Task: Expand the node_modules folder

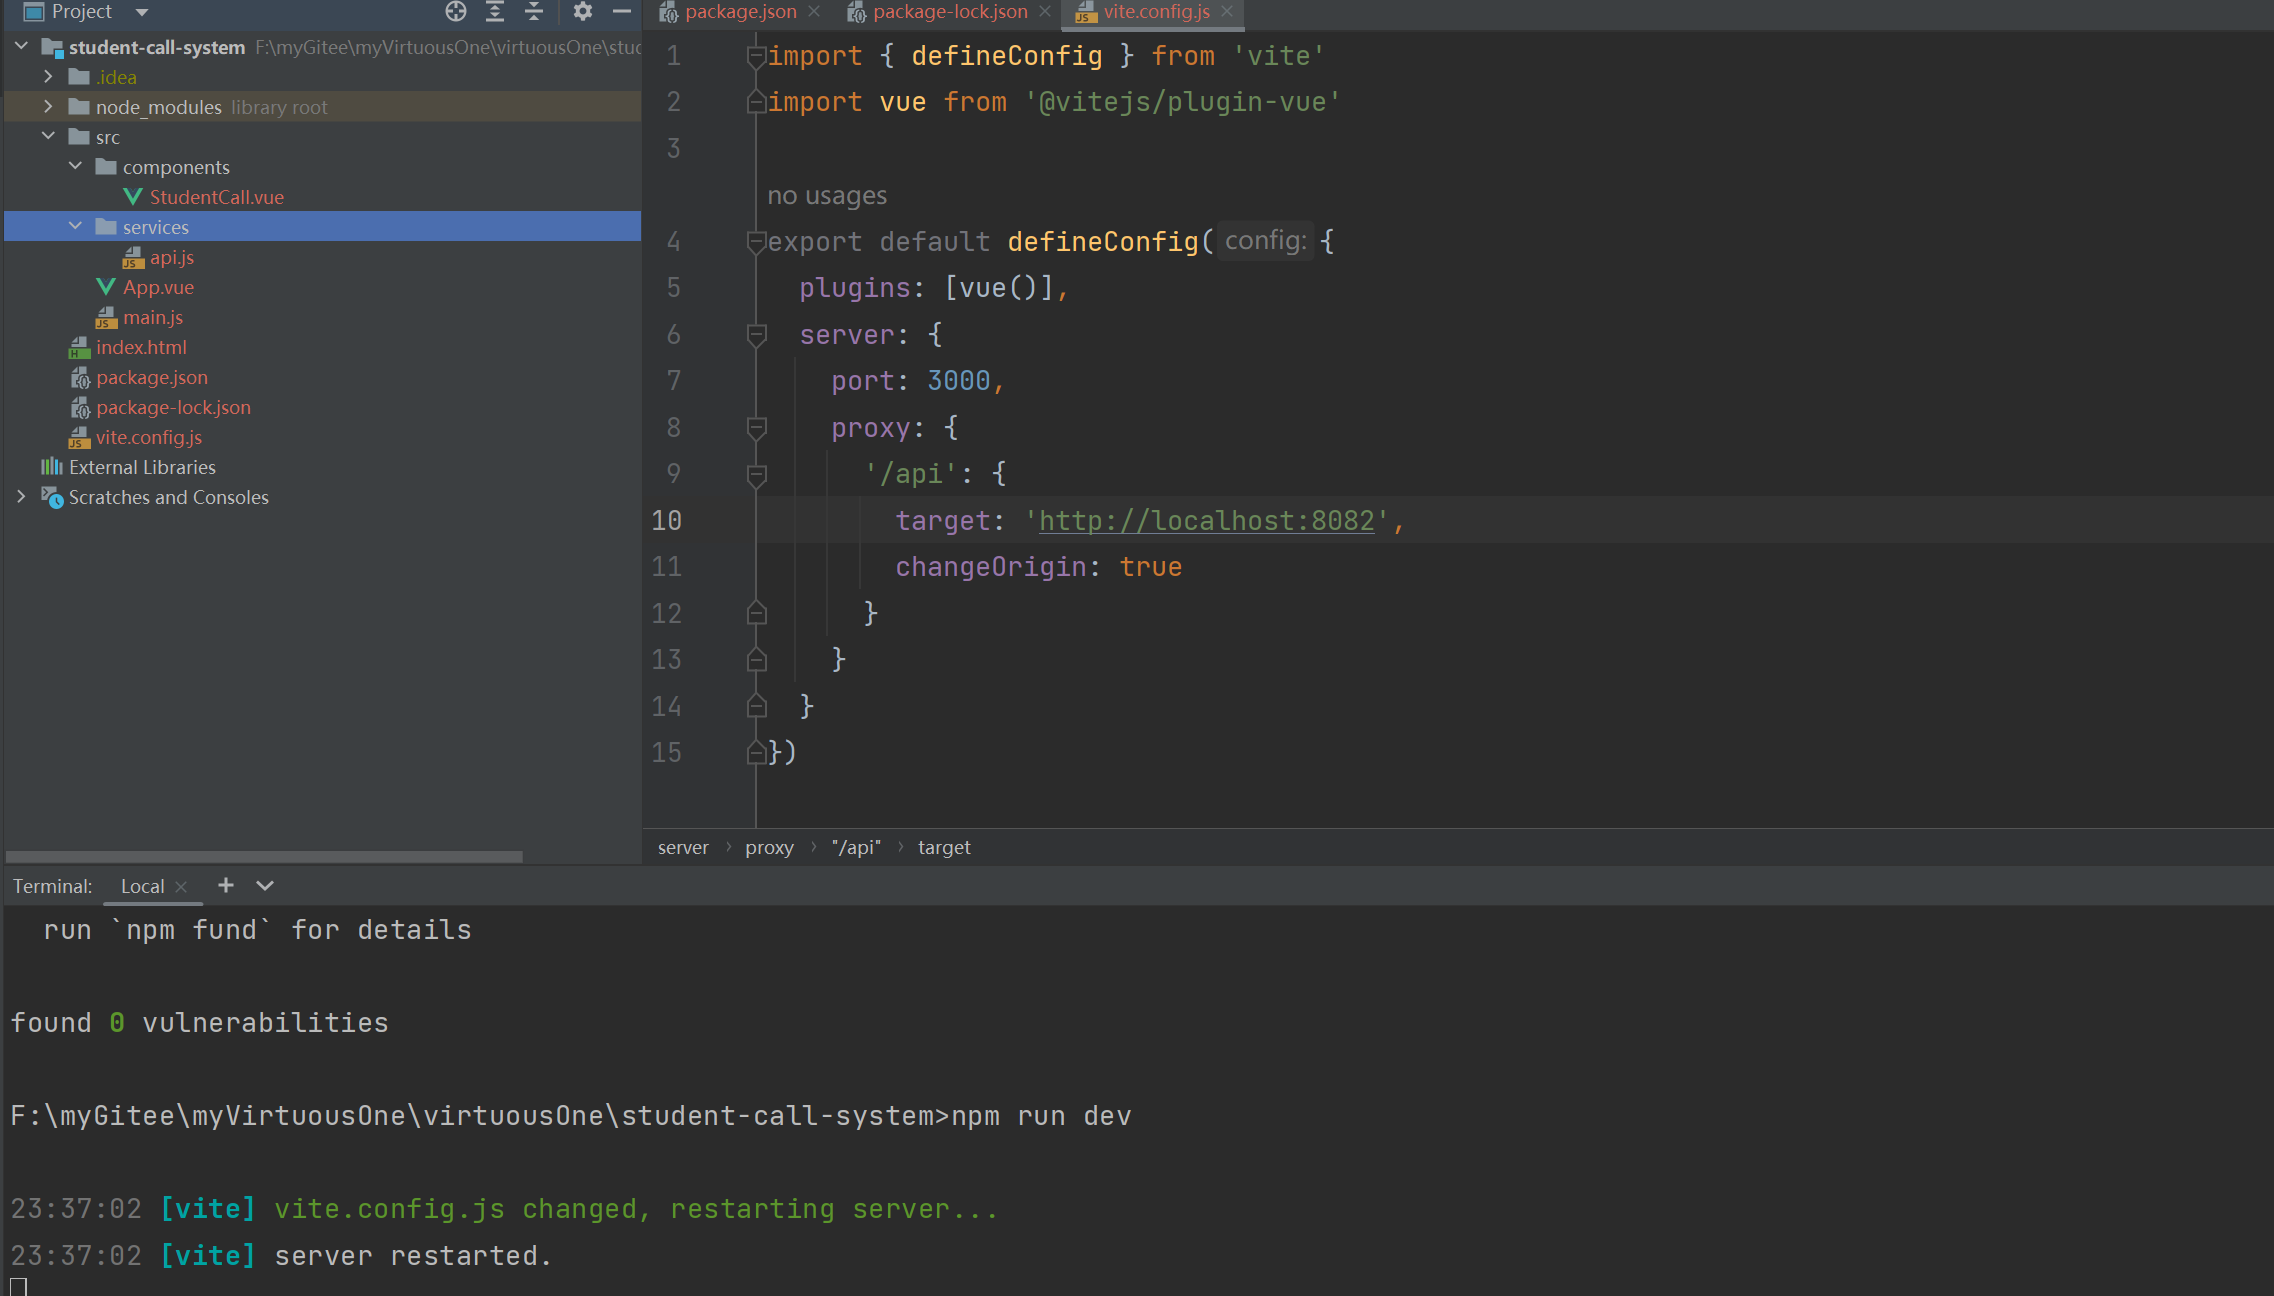Action: point(48,106)
